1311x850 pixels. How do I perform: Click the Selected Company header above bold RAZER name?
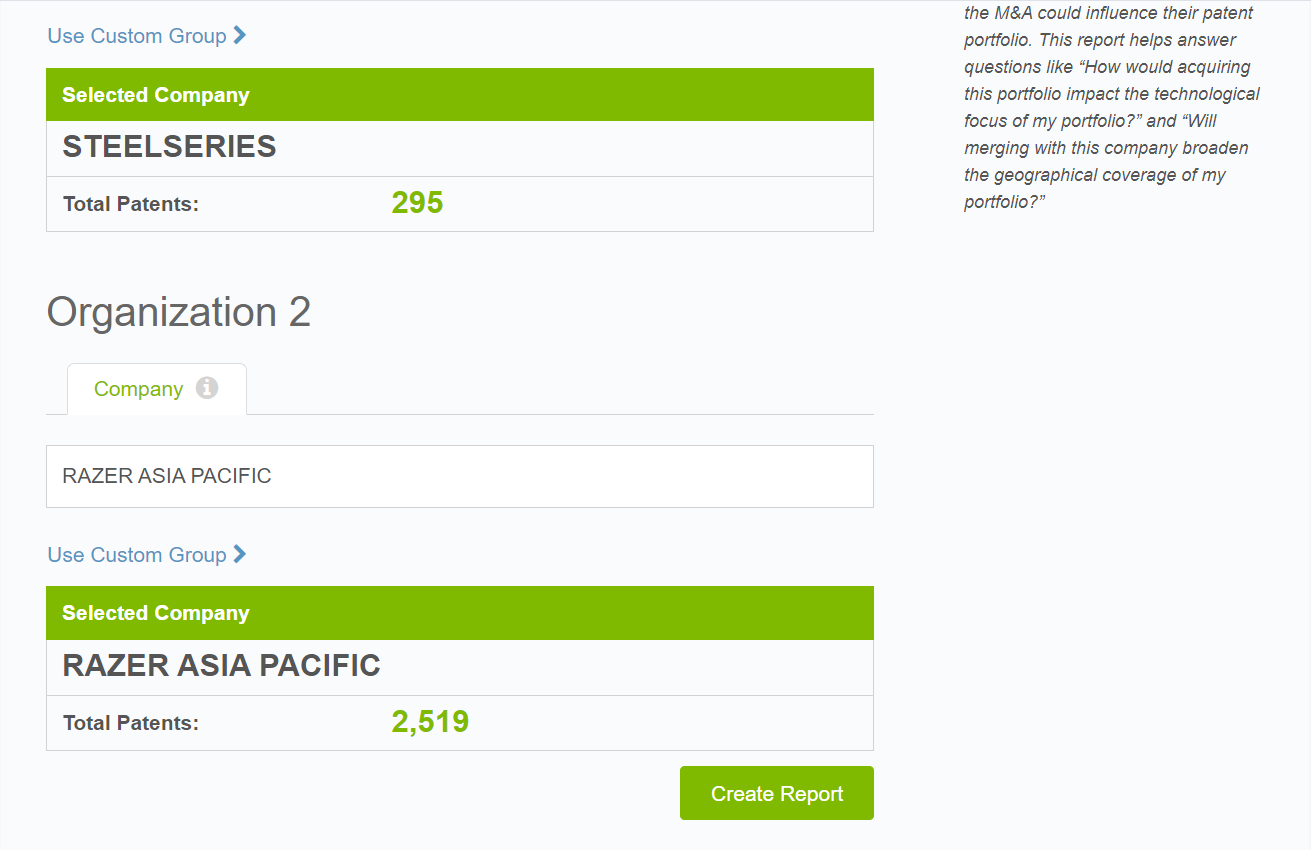pyautogui.click(x=155, y=613)
